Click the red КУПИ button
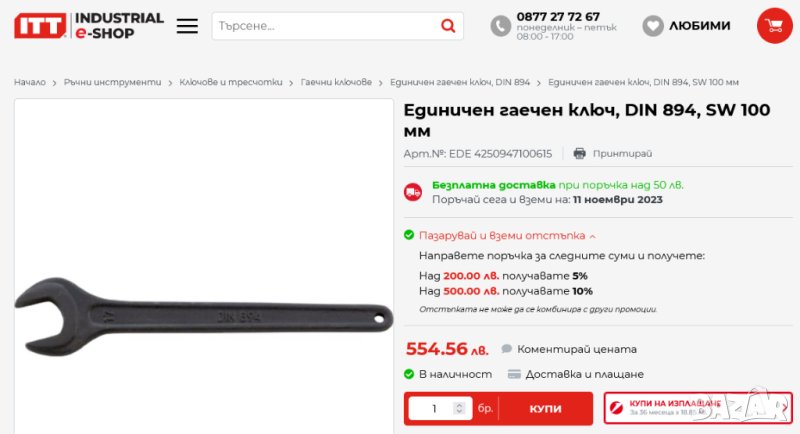This screenshot has height=434, width=800. point(545,409)
